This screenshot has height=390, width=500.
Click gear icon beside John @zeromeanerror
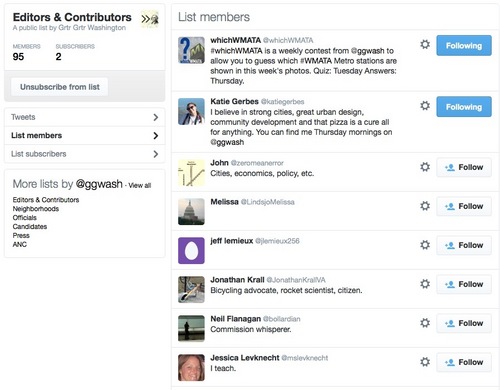(x=425, y=167)
